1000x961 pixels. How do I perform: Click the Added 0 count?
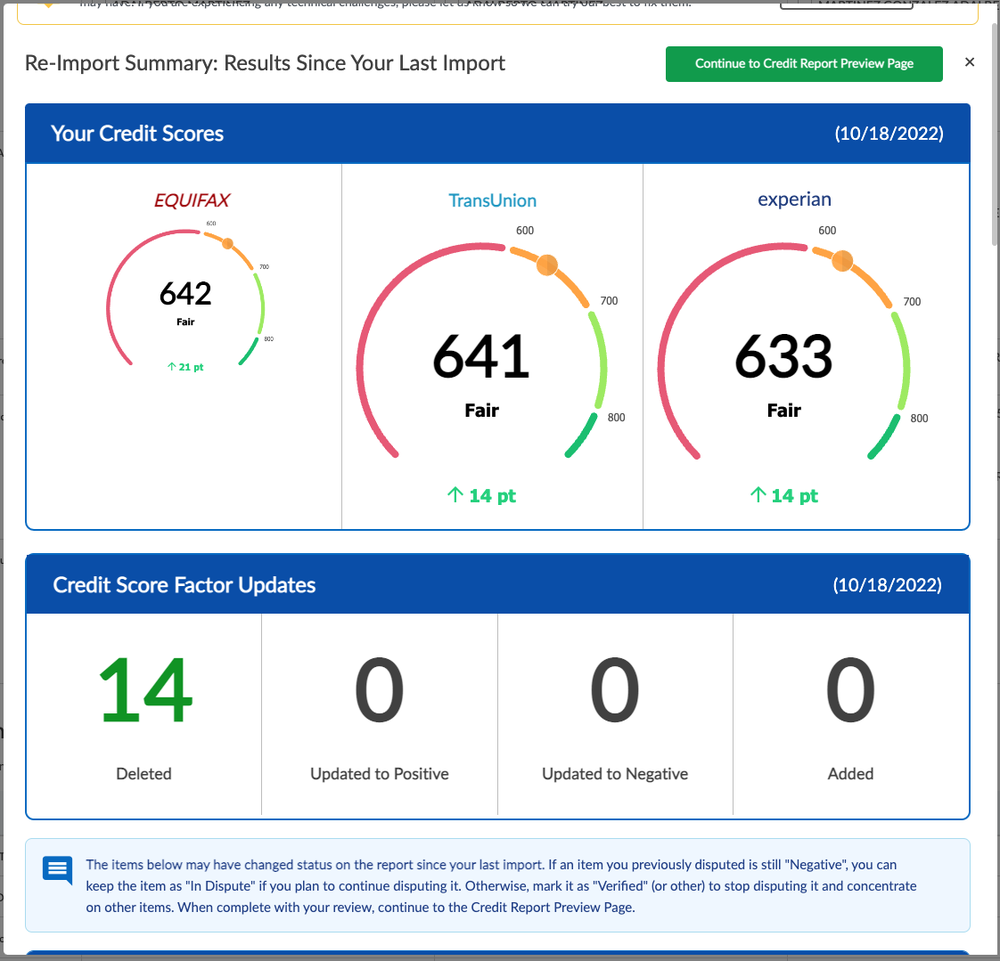point(850,691)
